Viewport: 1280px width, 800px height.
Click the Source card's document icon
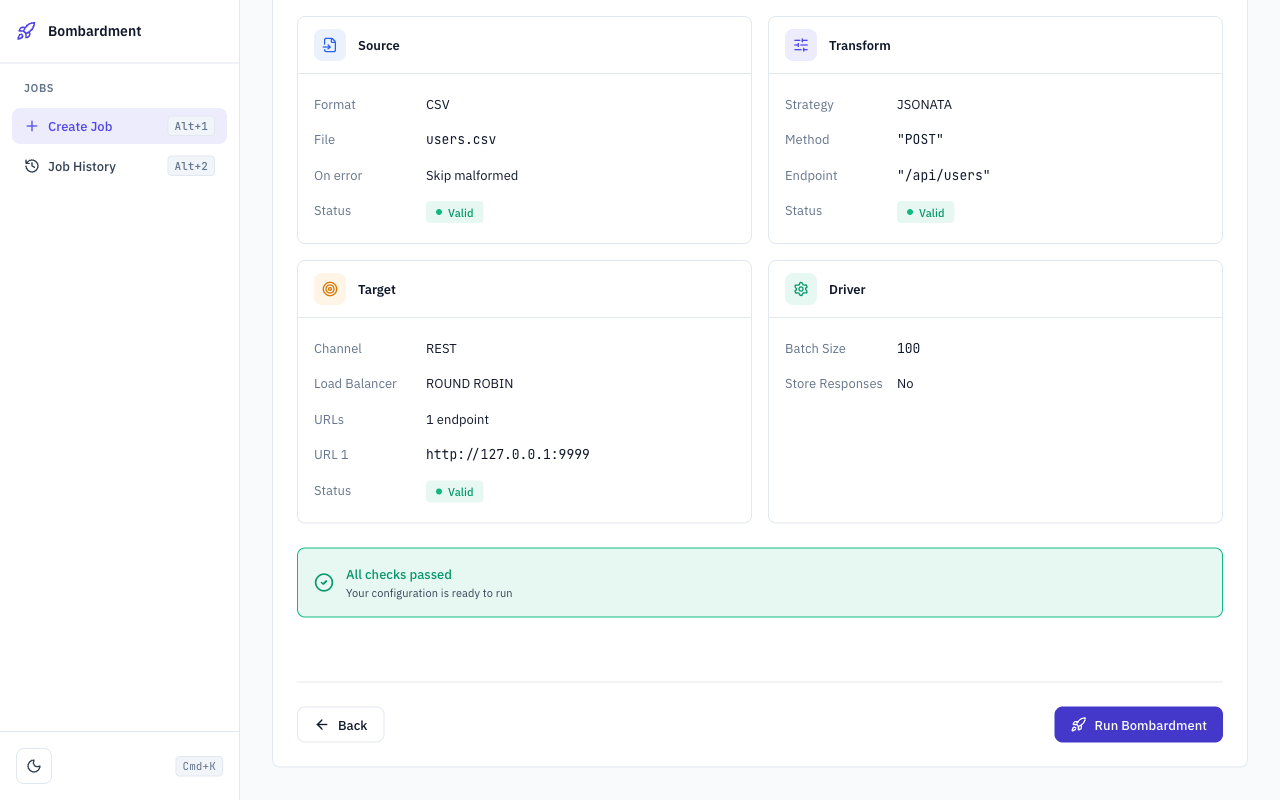click(329, 45)
